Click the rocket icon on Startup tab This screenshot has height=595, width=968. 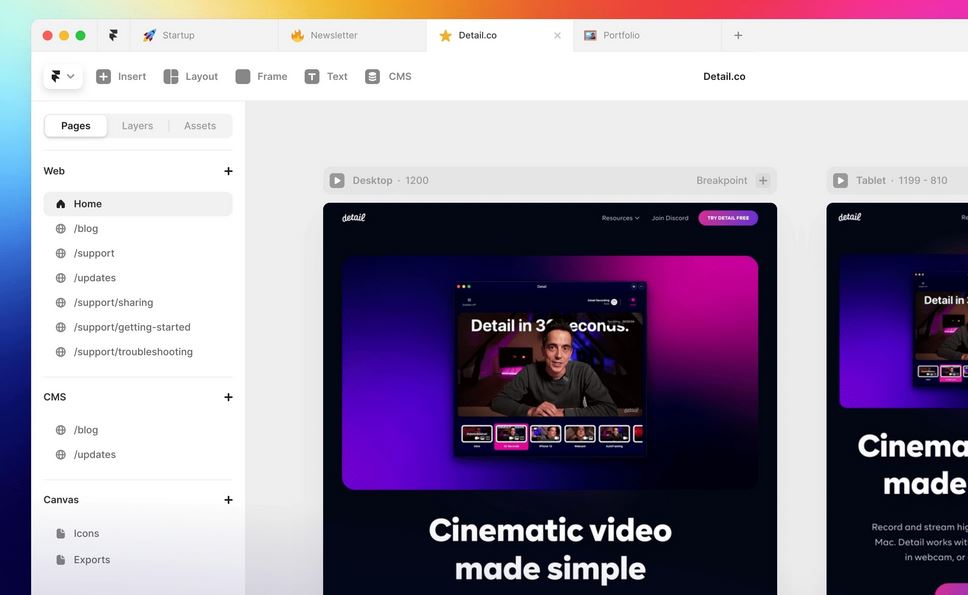[x=149, y=35]
